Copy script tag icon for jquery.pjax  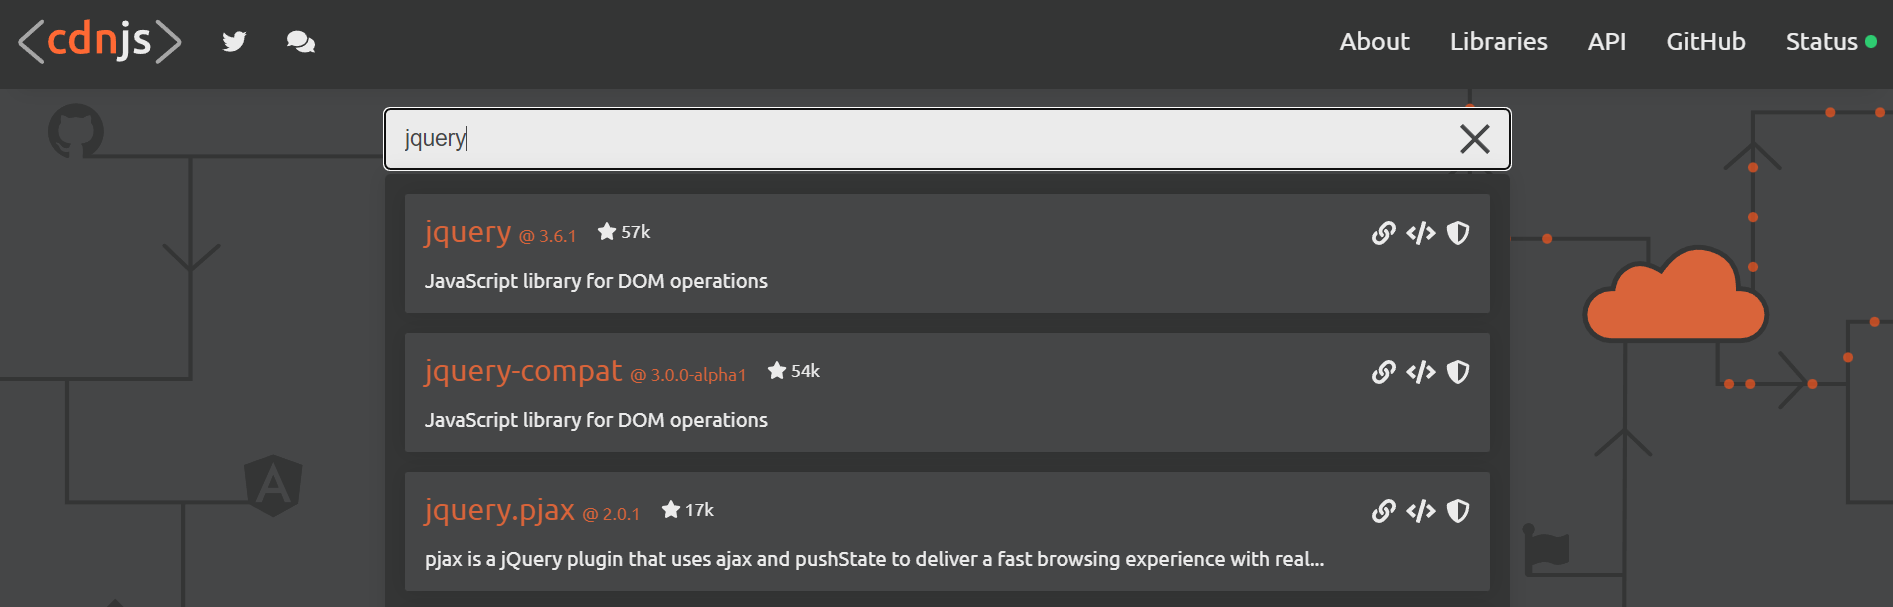pyautogui.click(x=1421, y=511)
